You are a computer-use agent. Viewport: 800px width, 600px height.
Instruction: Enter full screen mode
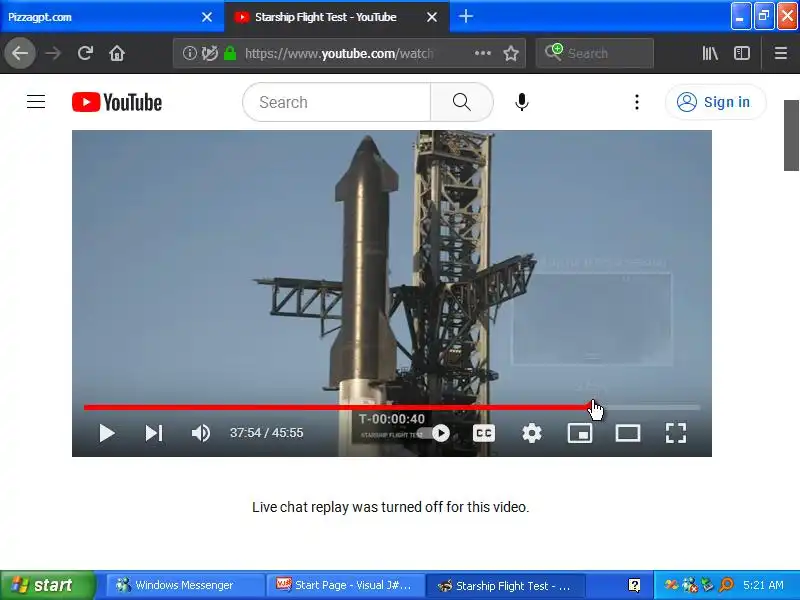(x=676, y=433)
